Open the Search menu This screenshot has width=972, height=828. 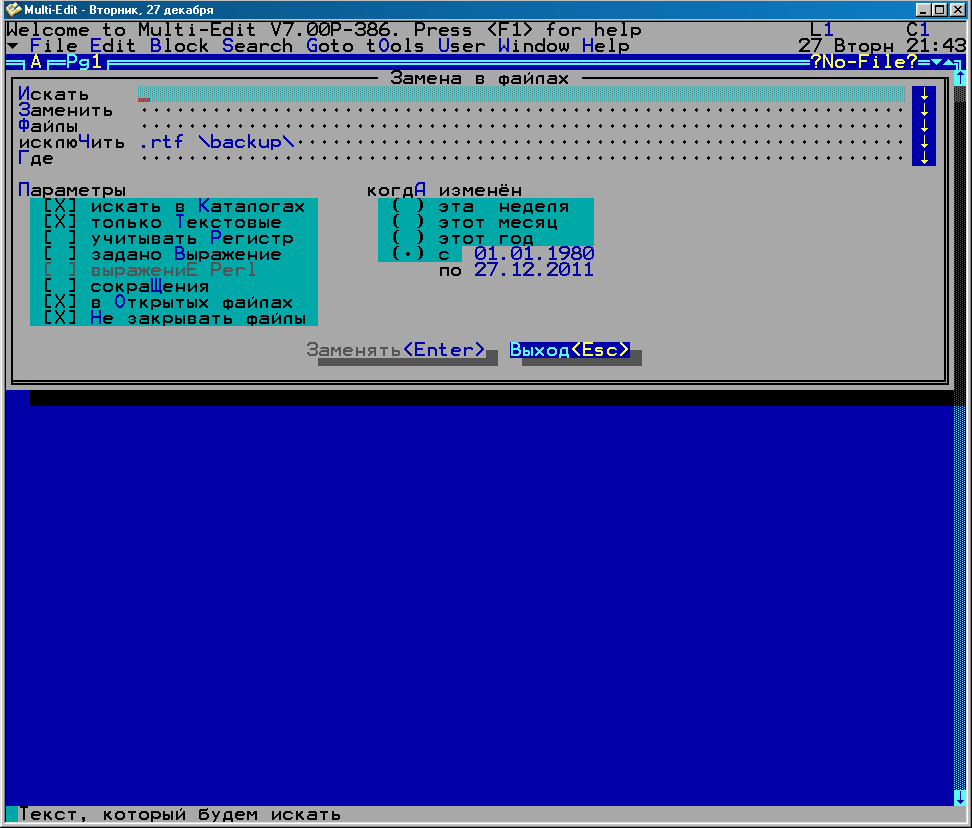pos(257,46)
